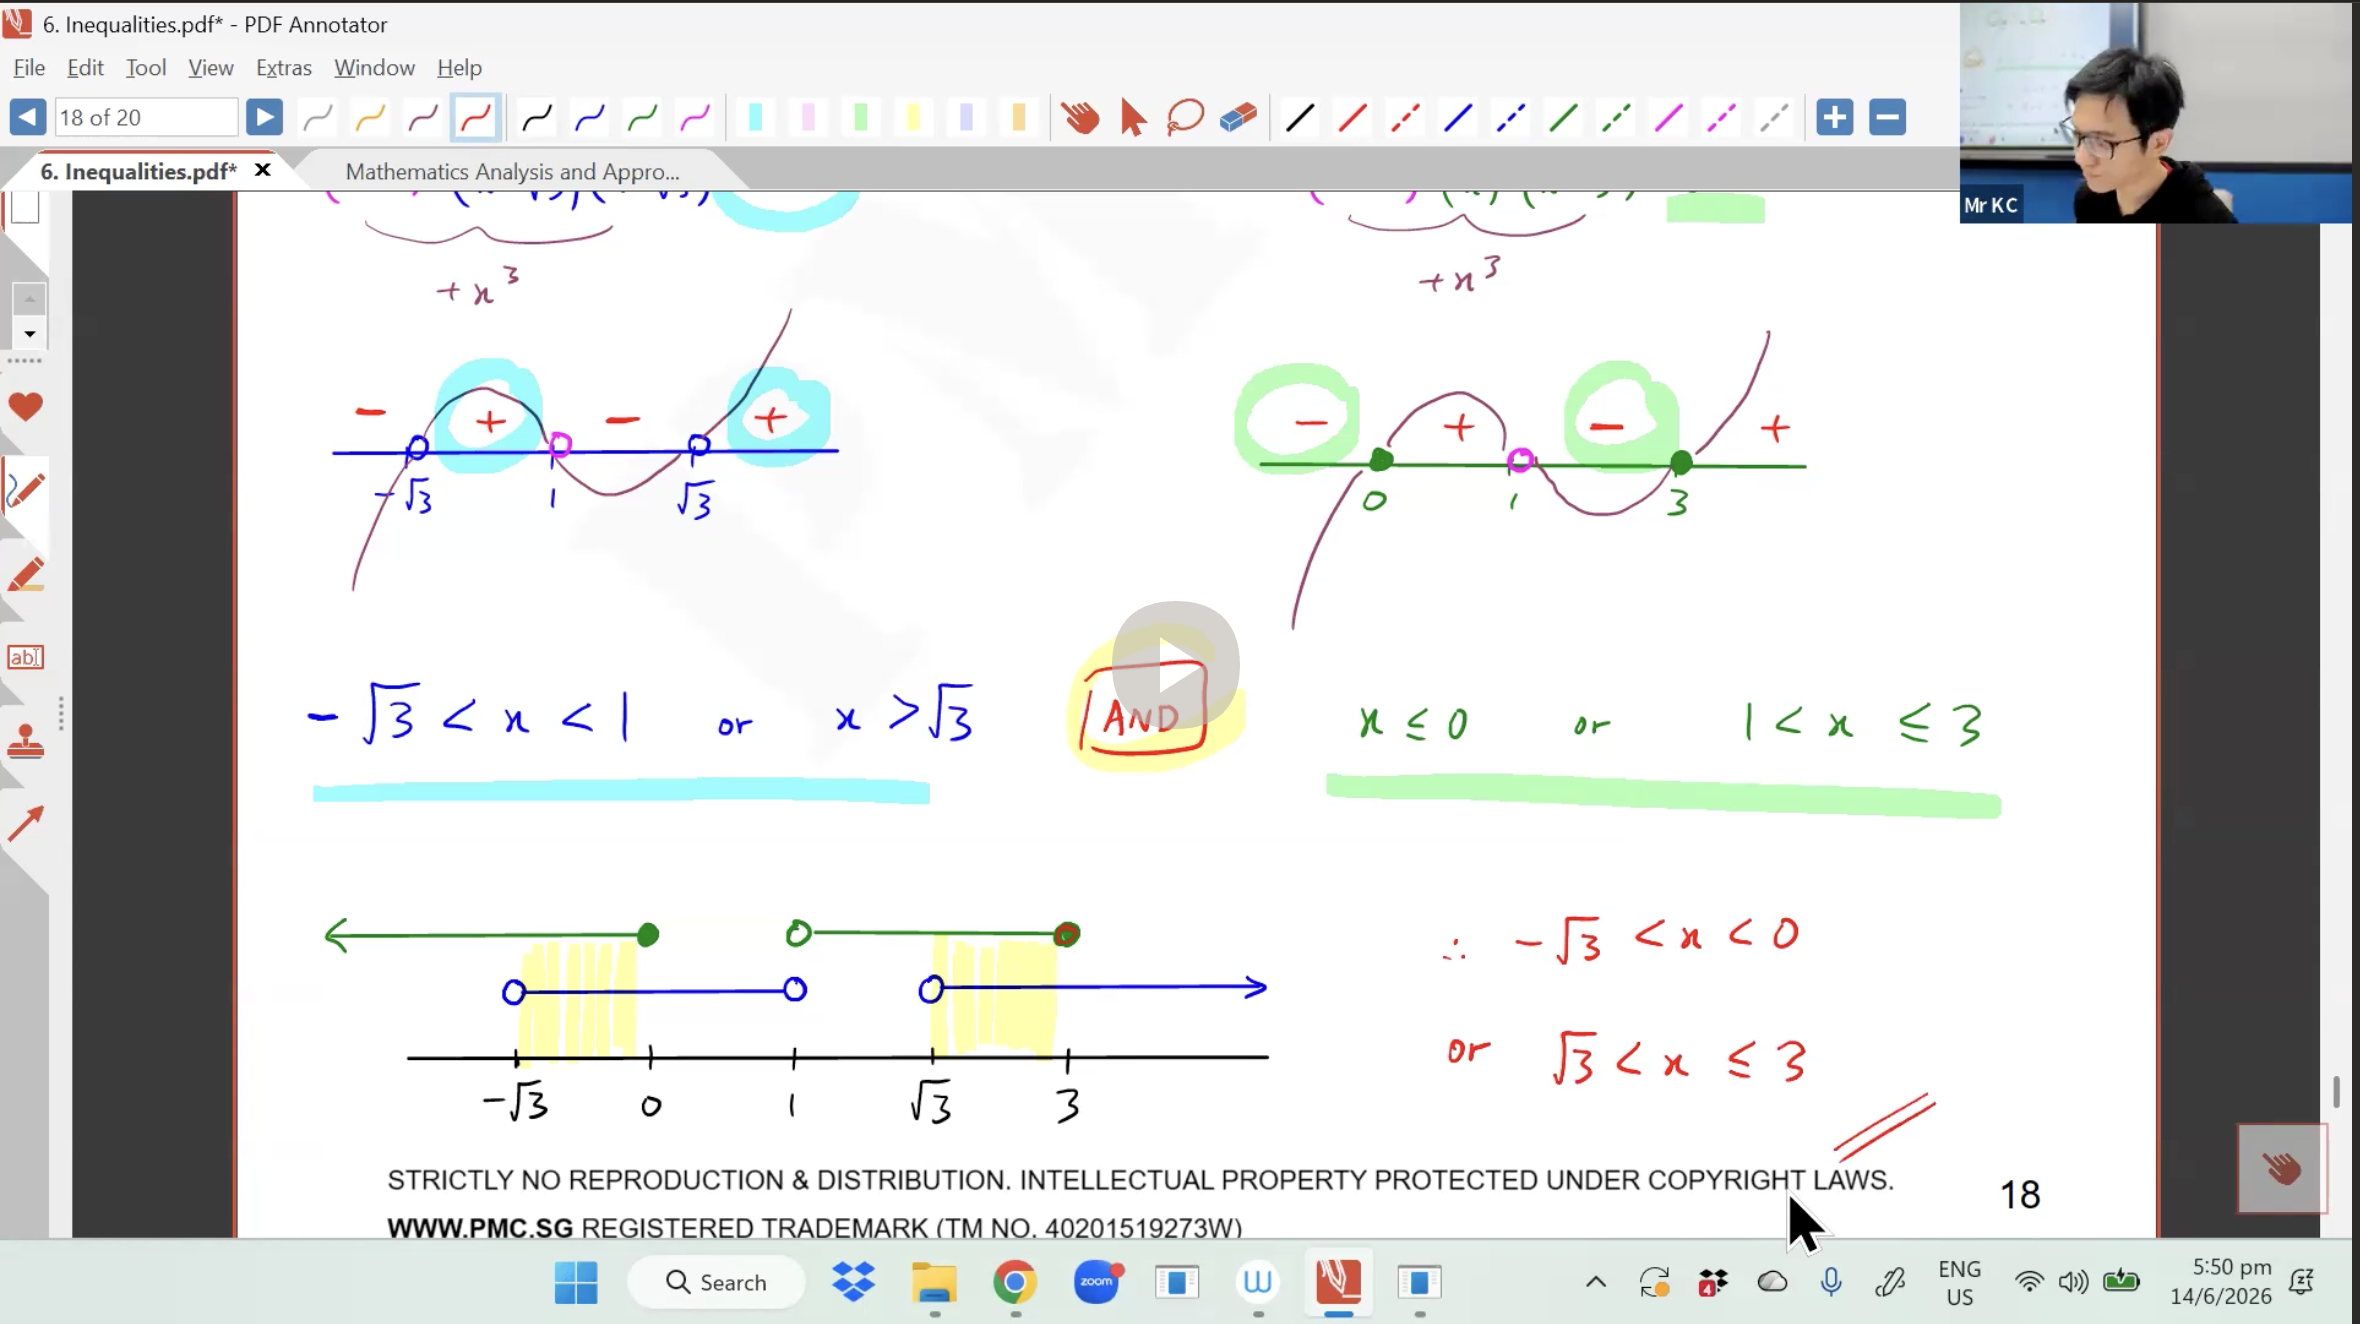Open the Extras menu
The height and width of the screenshot is (1324, 2360).
pyautogui.click(x=284, y=67)
